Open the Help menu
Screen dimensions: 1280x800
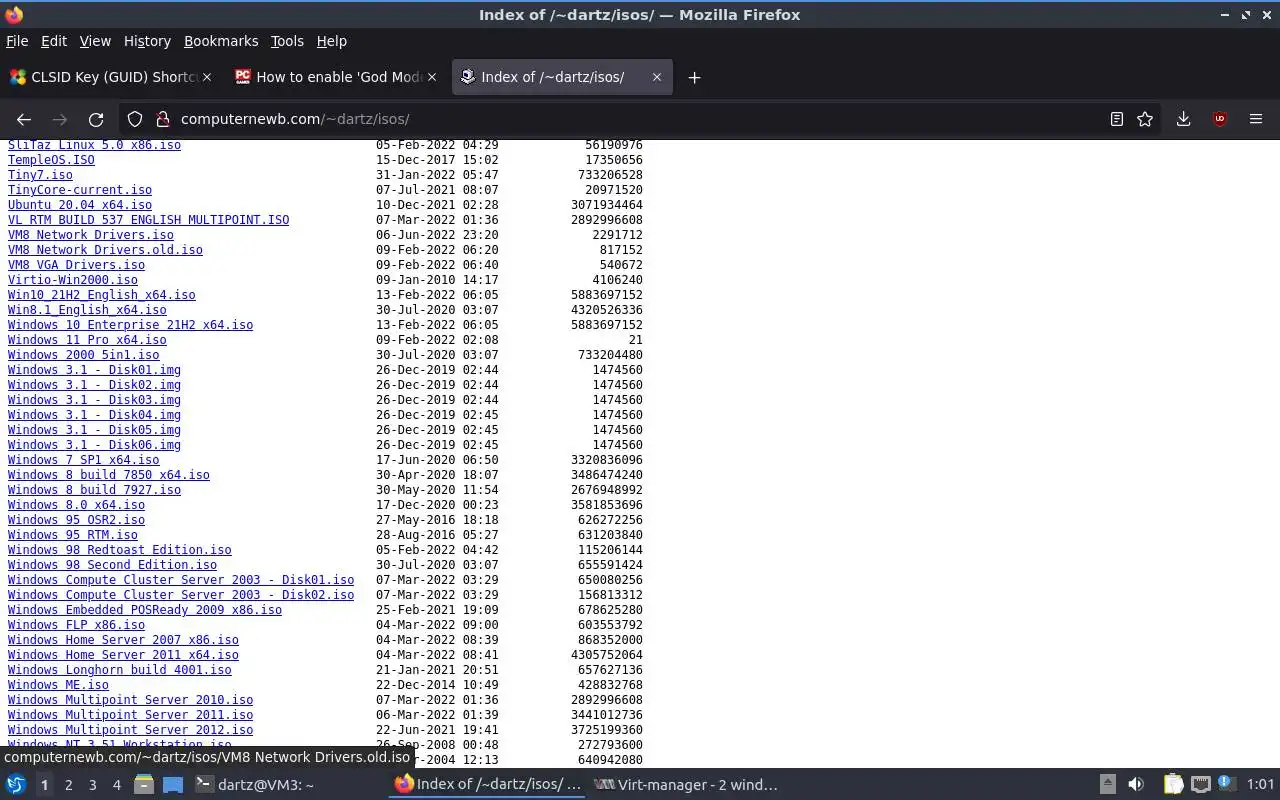331,41
